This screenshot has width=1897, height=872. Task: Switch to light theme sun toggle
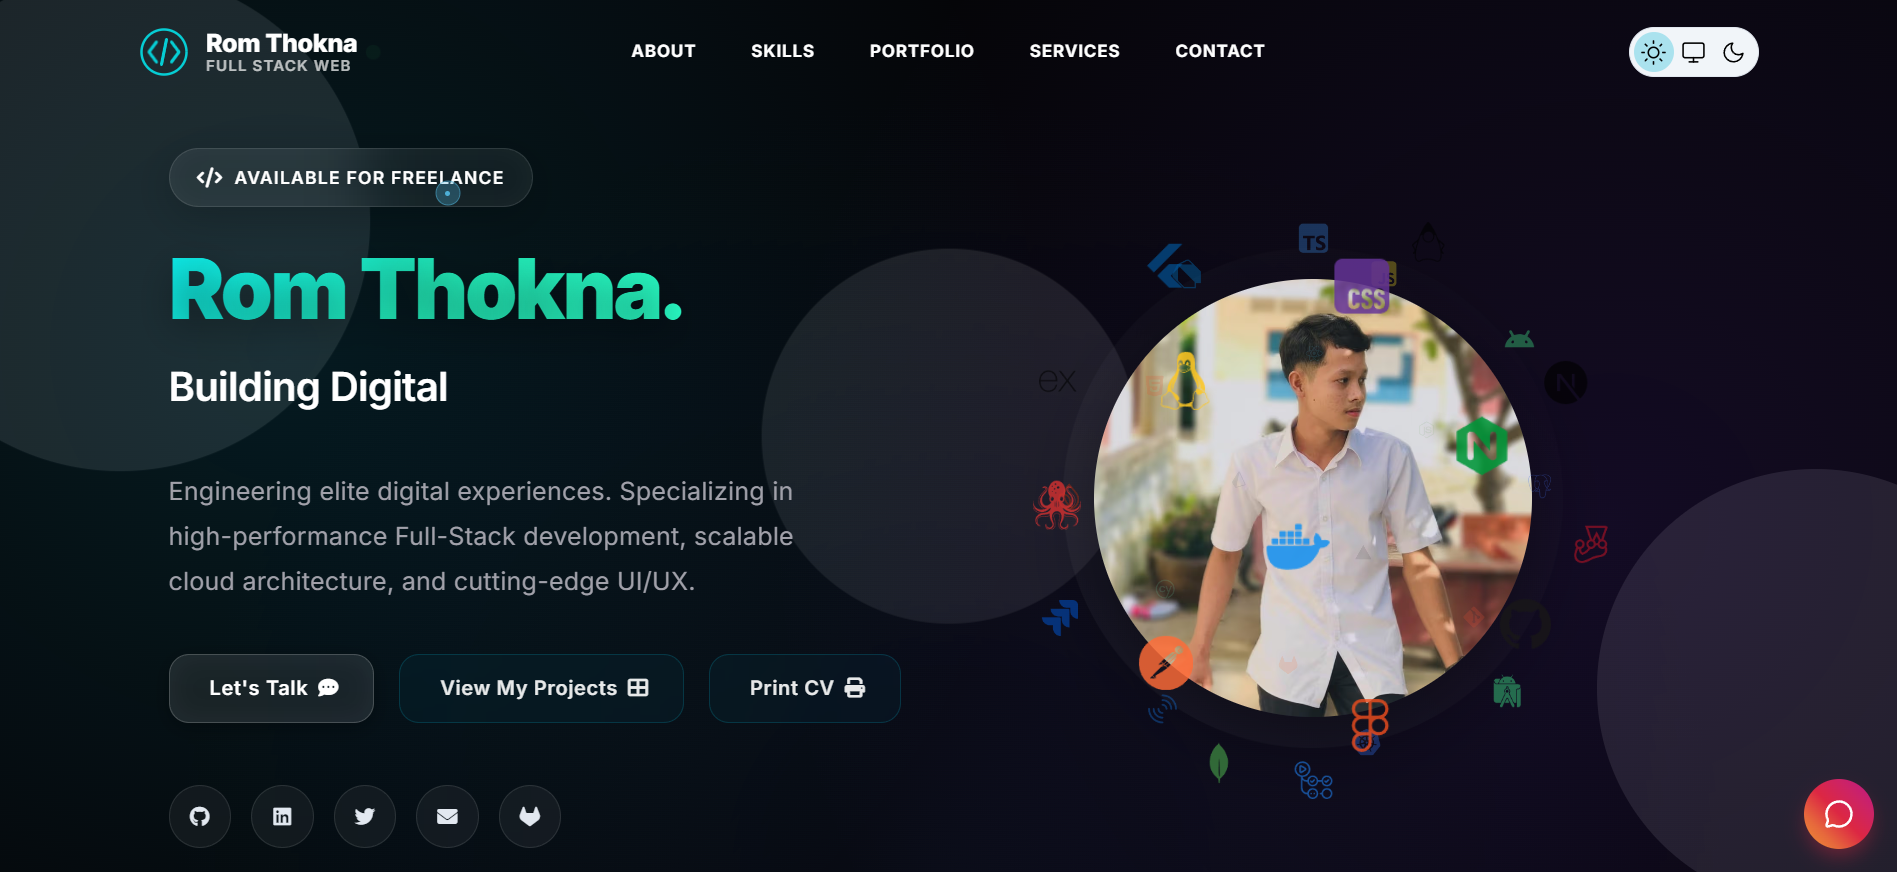point(1654,52)
